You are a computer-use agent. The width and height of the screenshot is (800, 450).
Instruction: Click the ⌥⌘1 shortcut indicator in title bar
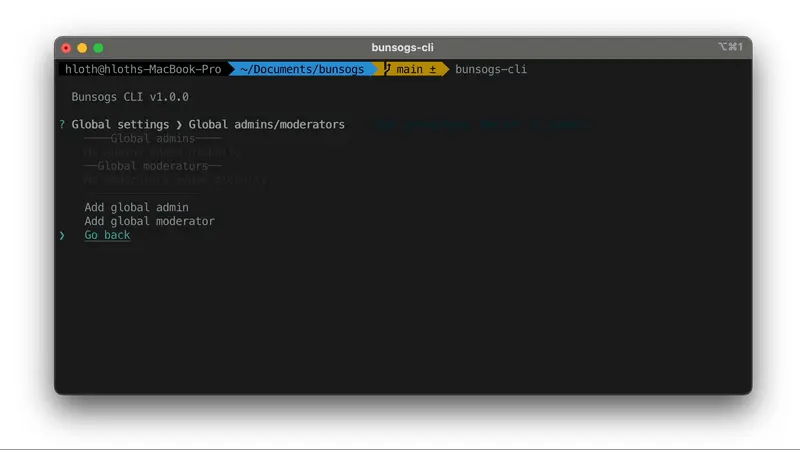pos(730,47)
